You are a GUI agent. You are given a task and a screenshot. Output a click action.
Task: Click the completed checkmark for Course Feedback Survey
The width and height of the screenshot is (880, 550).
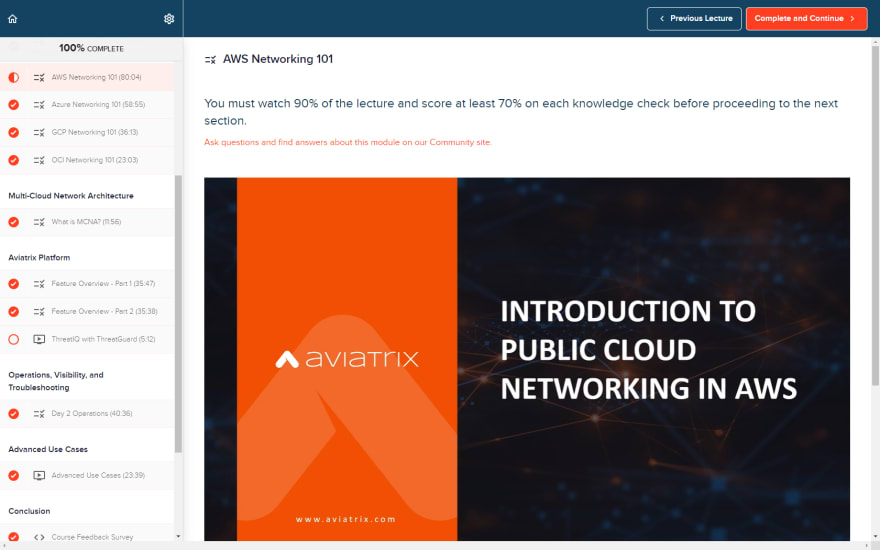coord(13,537)
